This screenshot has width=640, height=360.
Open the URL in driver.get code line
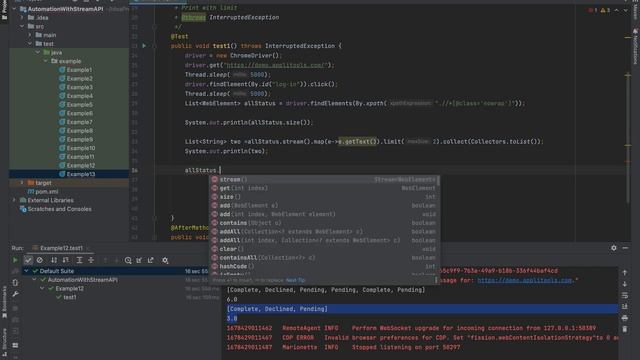point(276,65)
